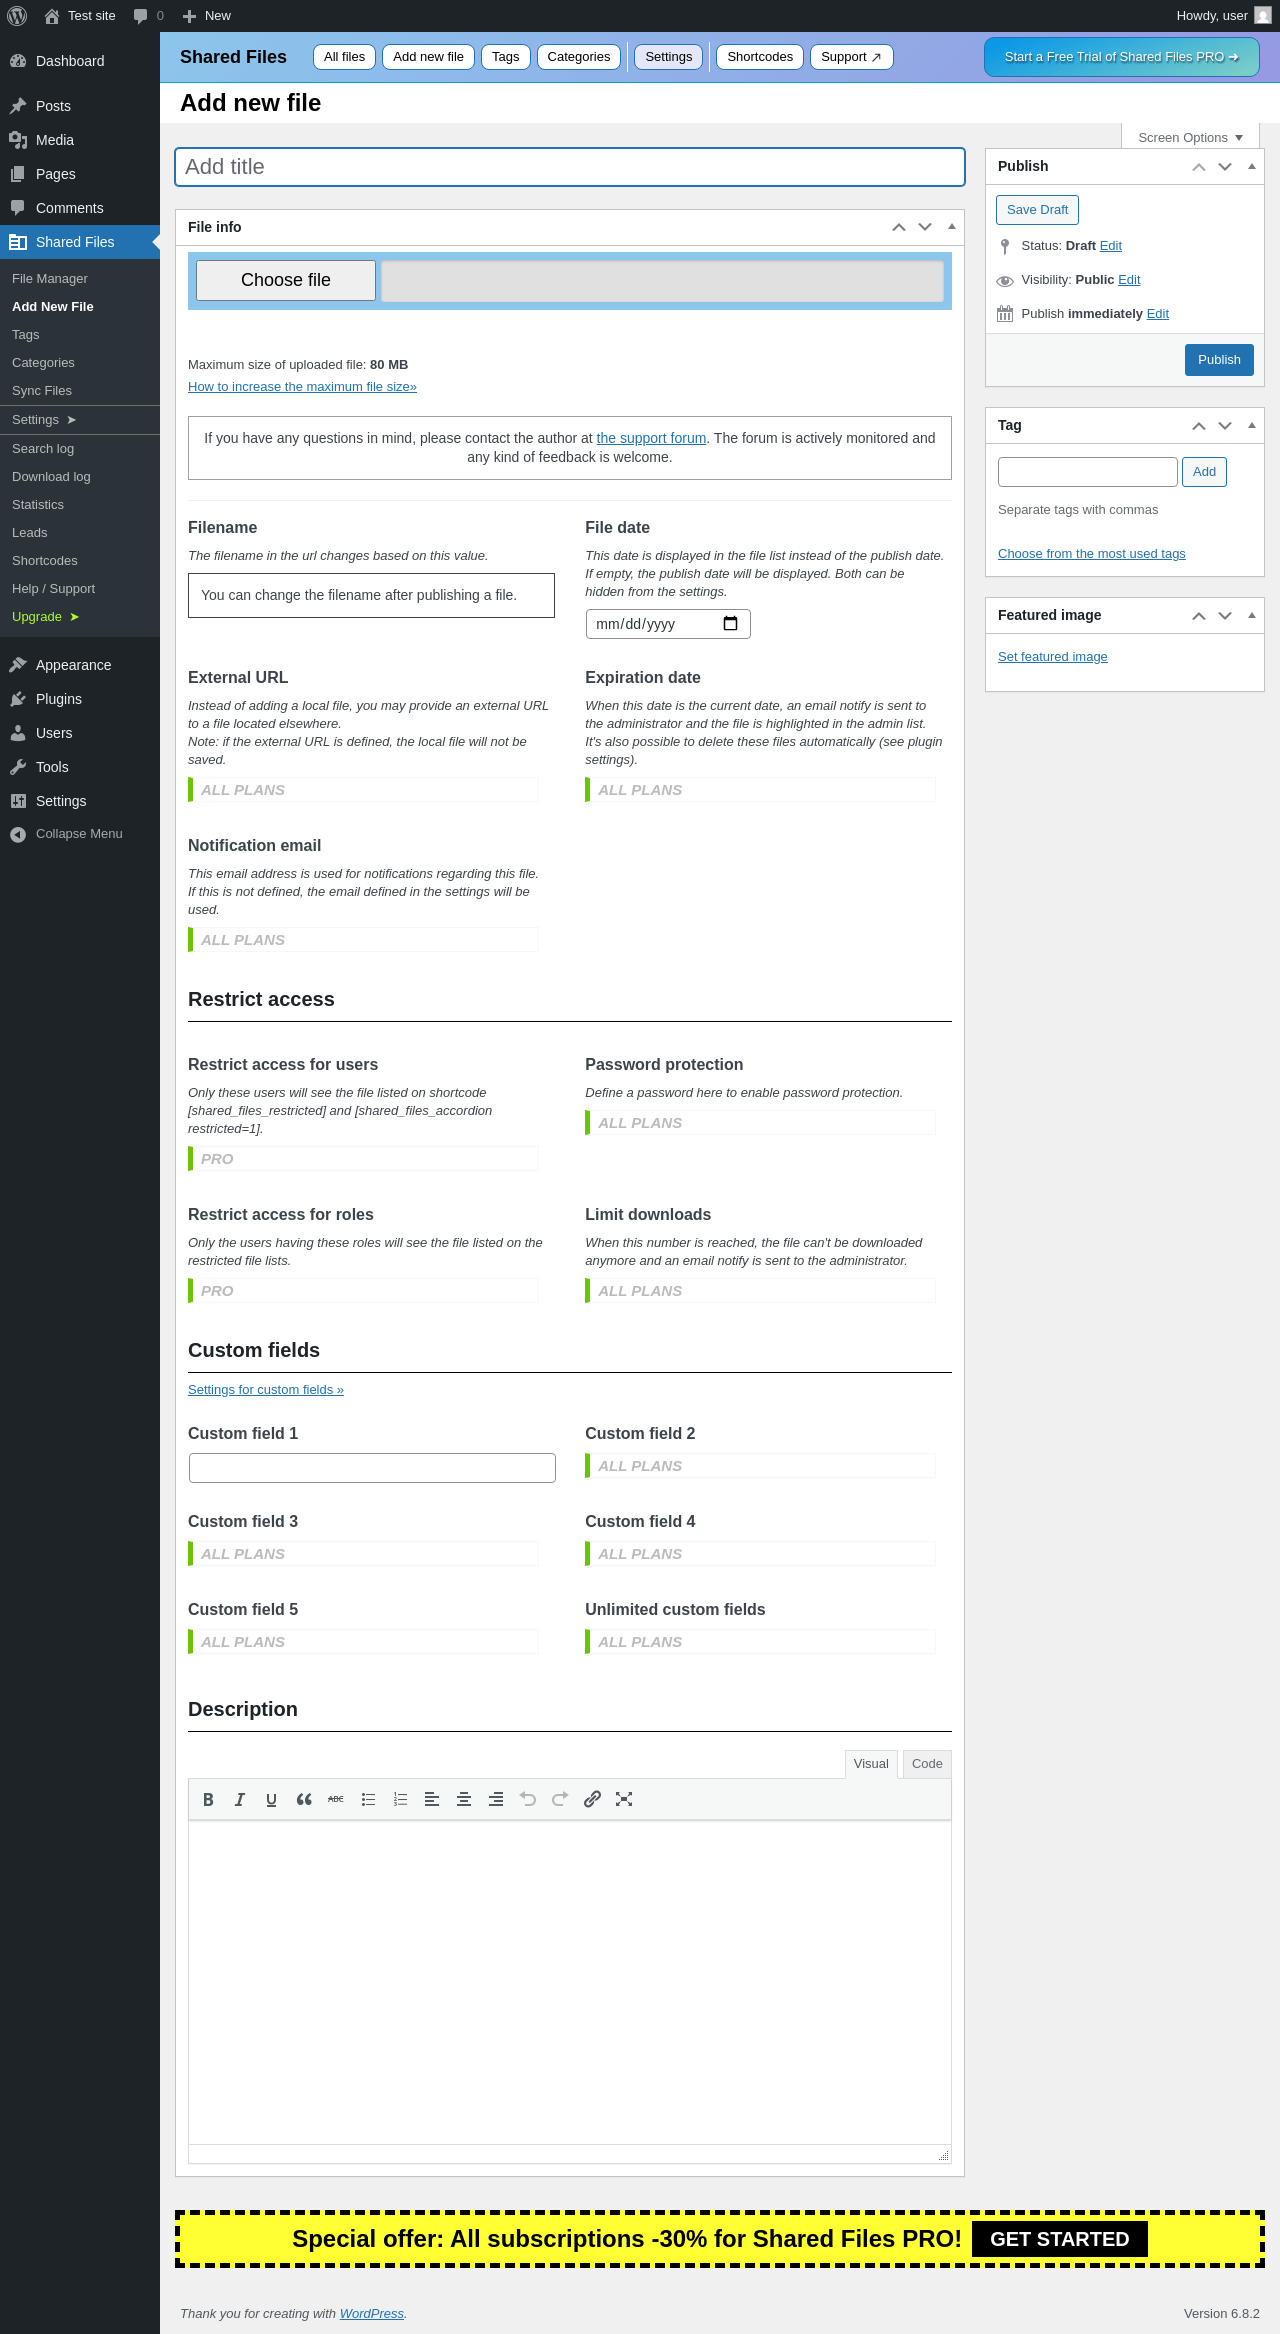Screen dimensions: 1280x2334
Task: Open Statistics in the Shared Files submenu
Action: pyautogui.click(x=38, y=505)
